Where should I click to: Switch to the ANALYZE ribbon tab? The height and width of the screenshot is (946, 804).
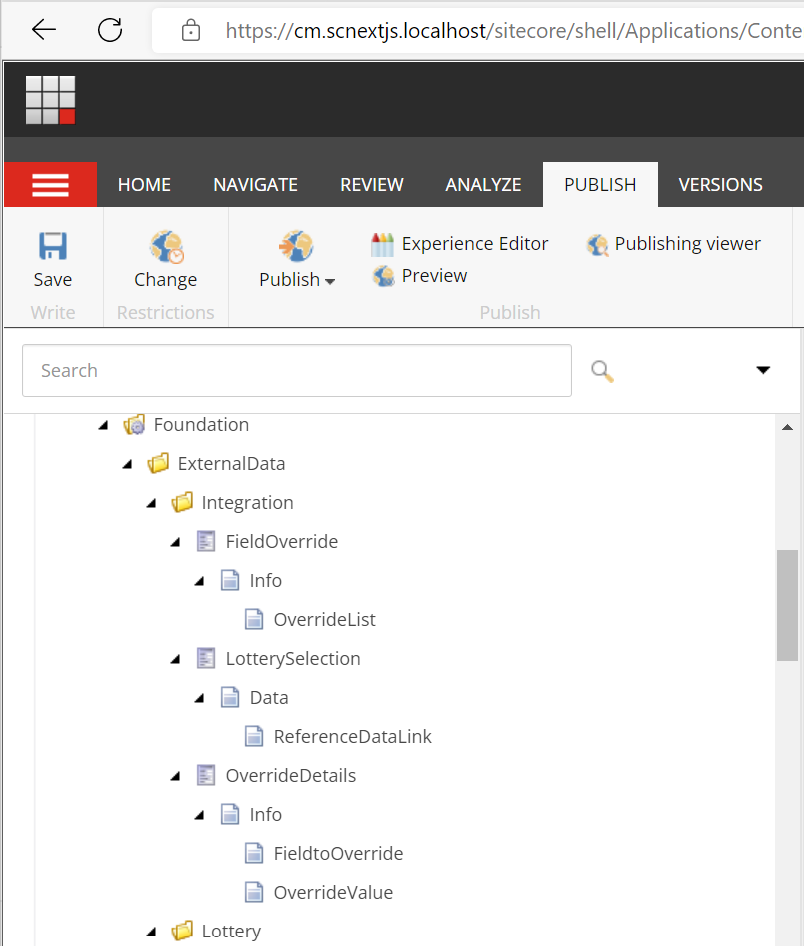[x=483, y=185]
